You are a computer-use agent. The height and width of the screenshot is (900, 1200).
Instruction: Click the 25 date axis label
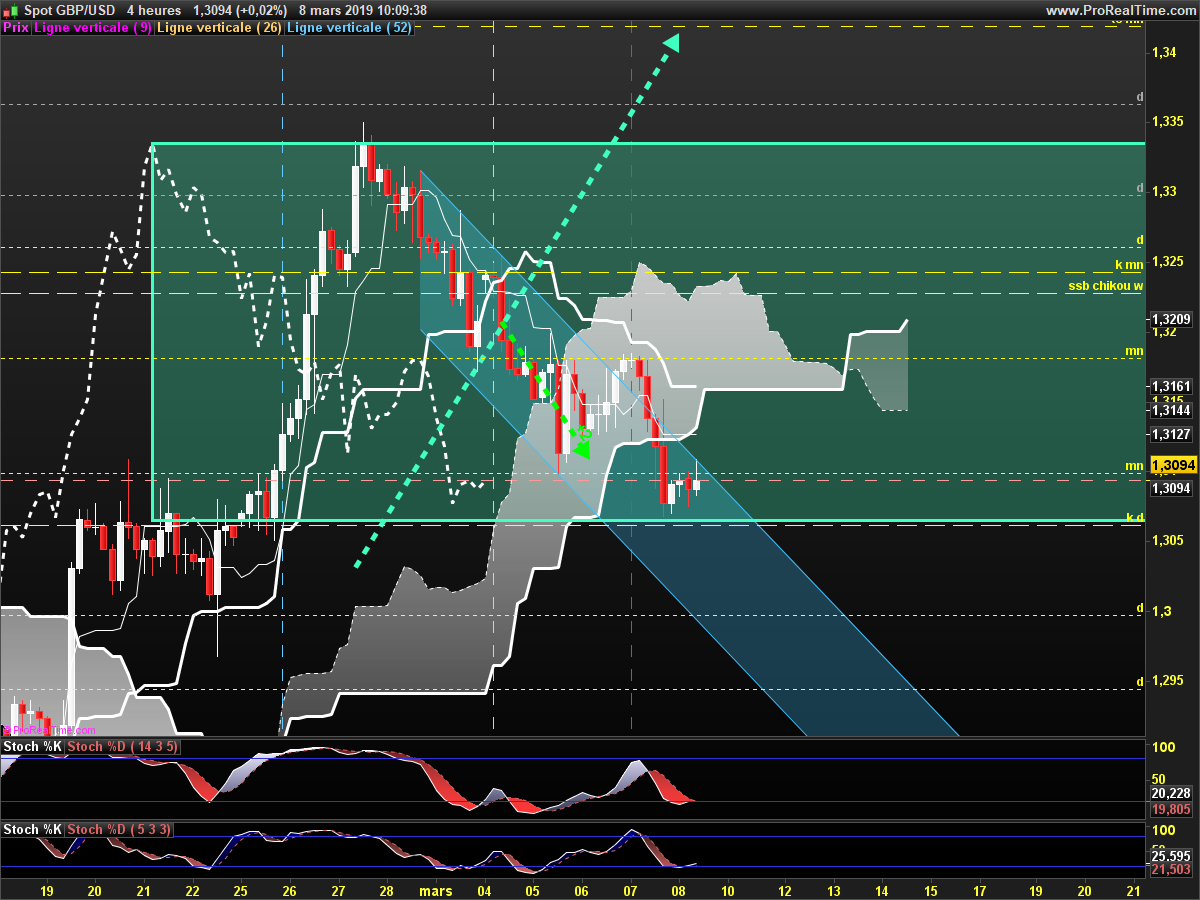[x=240, y=889]
